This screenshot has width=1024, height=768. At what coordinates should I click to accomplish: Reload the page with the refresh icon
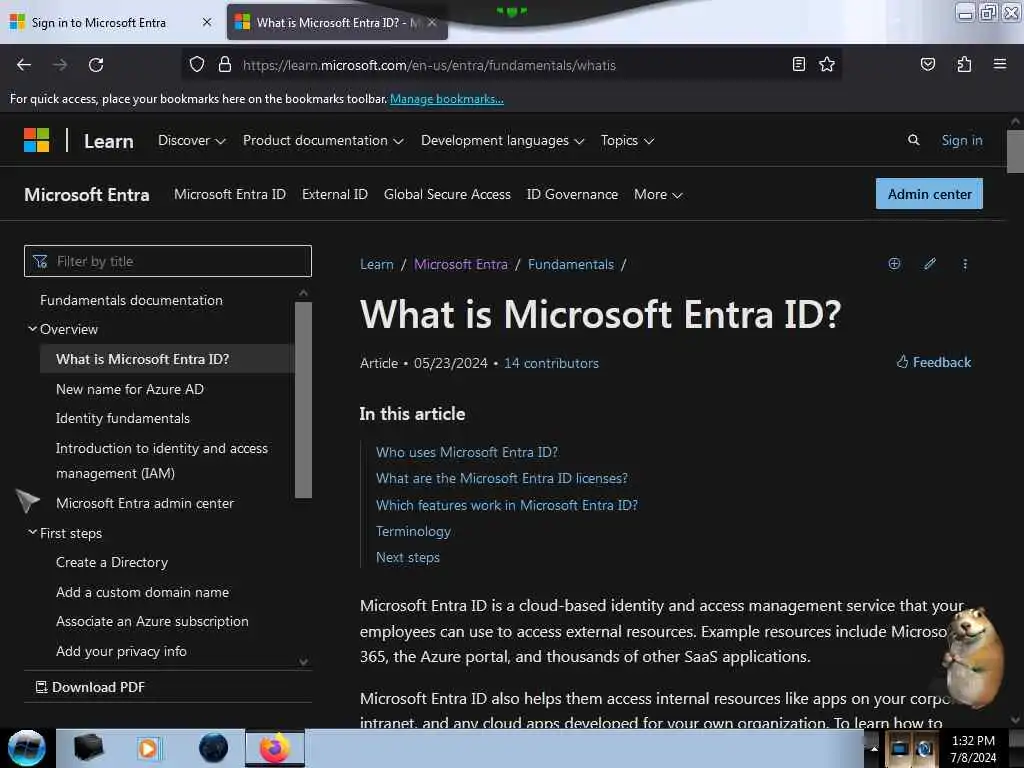(x=96, y=65)
